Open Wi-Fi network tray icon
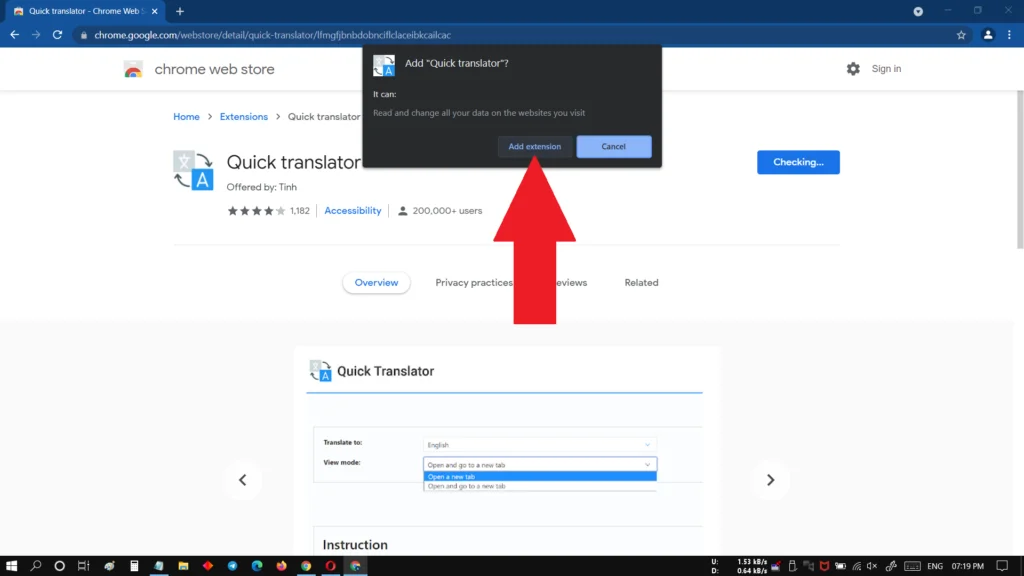 (856, 566)
